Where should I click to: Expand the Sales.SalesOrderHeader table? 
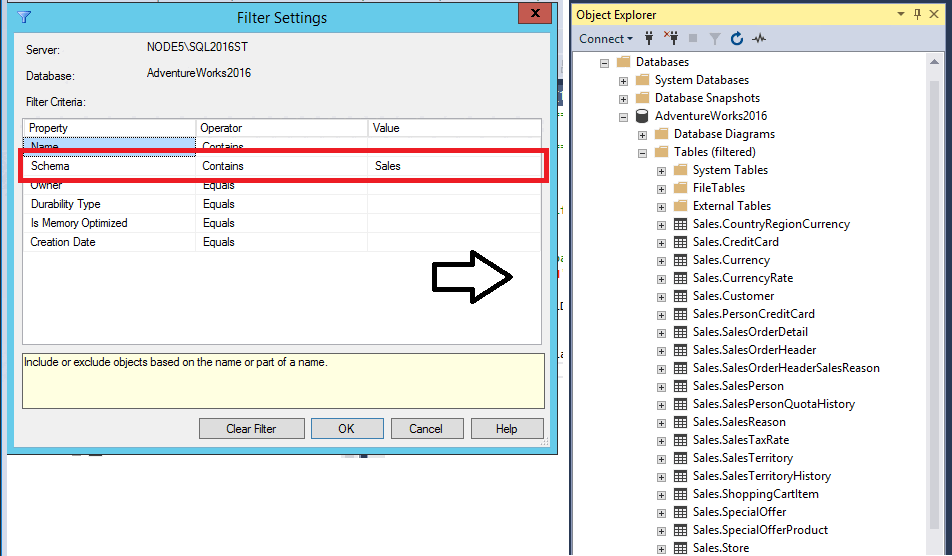coord(661,351)
